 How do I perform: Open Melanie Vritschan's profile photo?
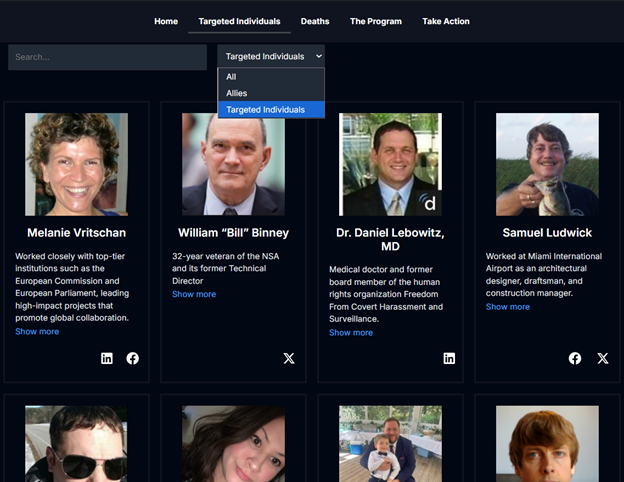point(76,164)
